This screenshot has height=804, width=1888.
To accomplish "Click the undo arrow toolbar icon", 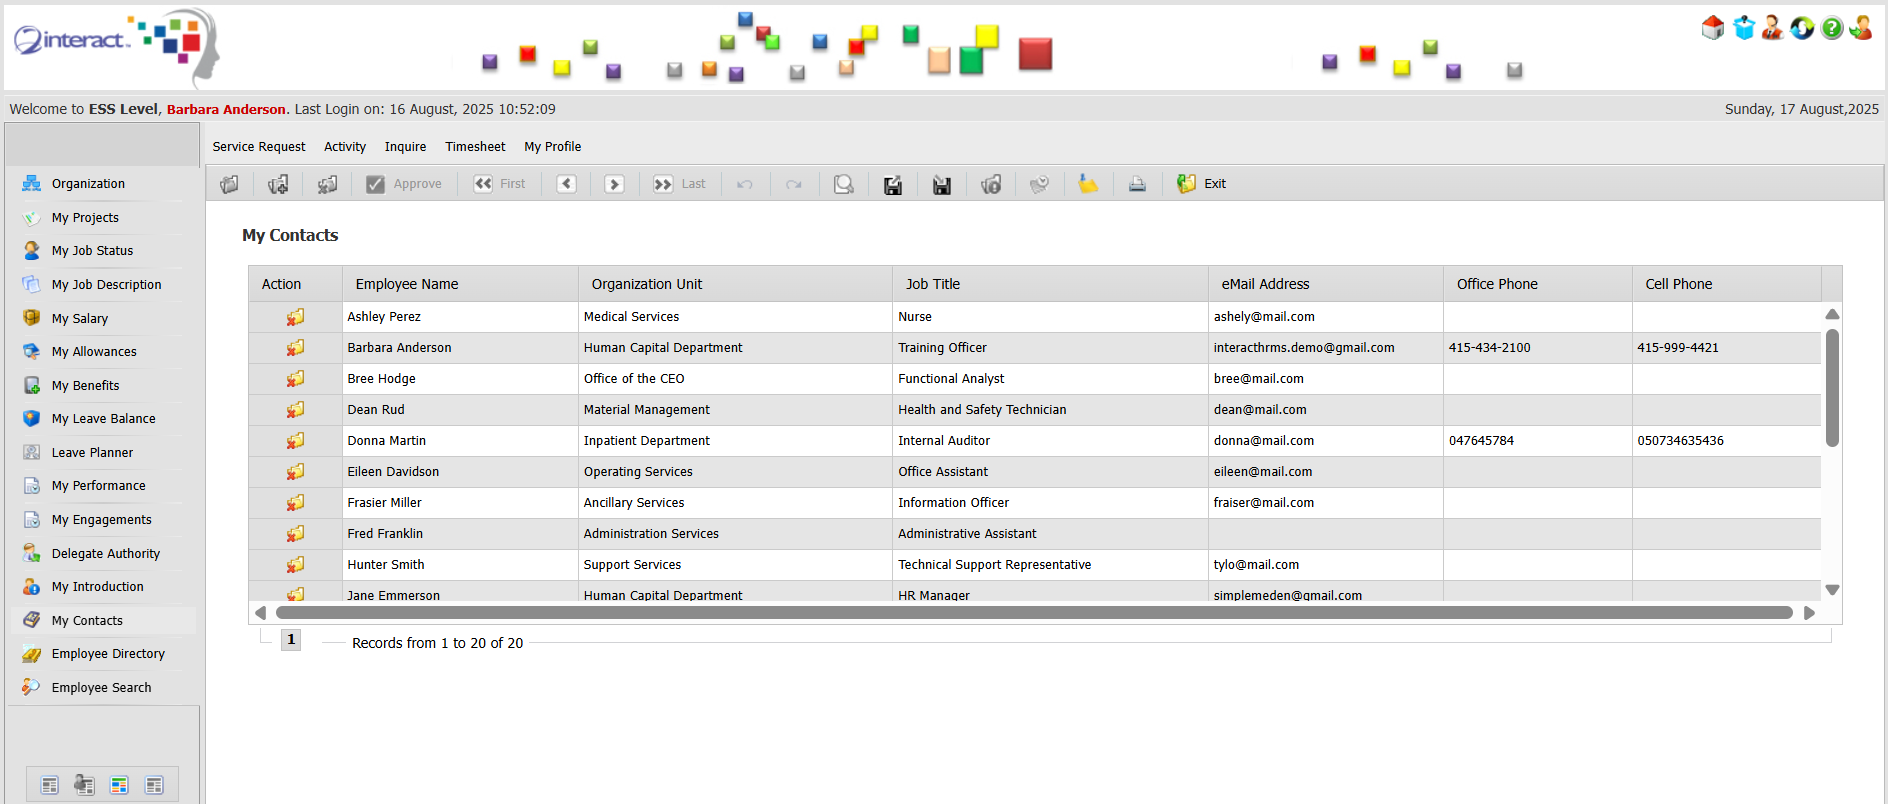I will pos(745,184).
